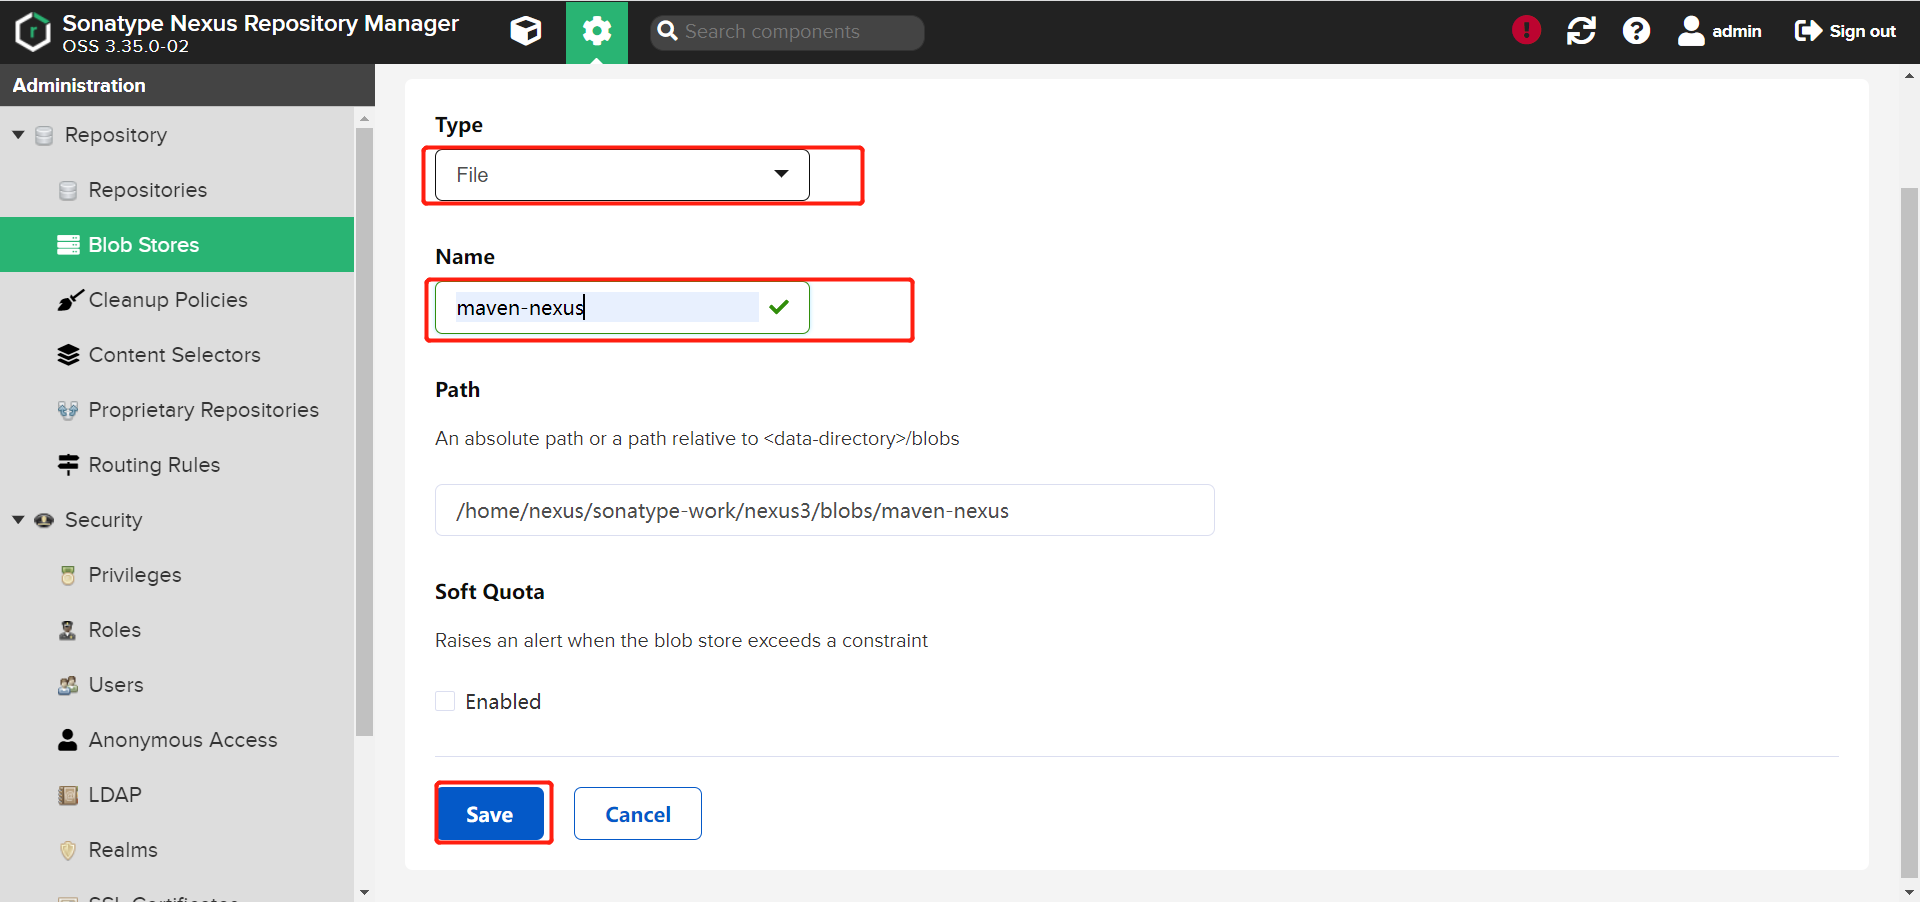The width and height of the screenshot is (1920, 902).
Task: Click the Refresh icon in header
Action: coord(1581,31)
